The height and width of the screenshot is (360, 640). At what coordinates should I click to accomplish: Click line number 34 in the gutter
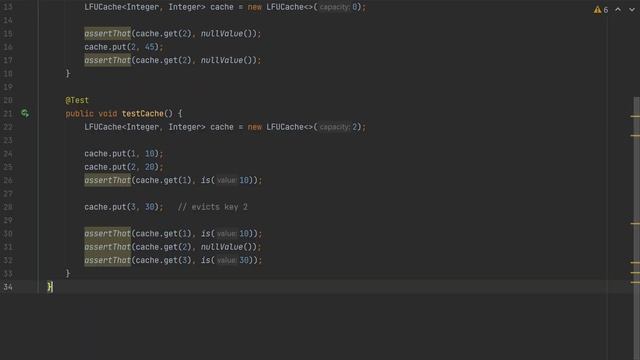point(8,287)
